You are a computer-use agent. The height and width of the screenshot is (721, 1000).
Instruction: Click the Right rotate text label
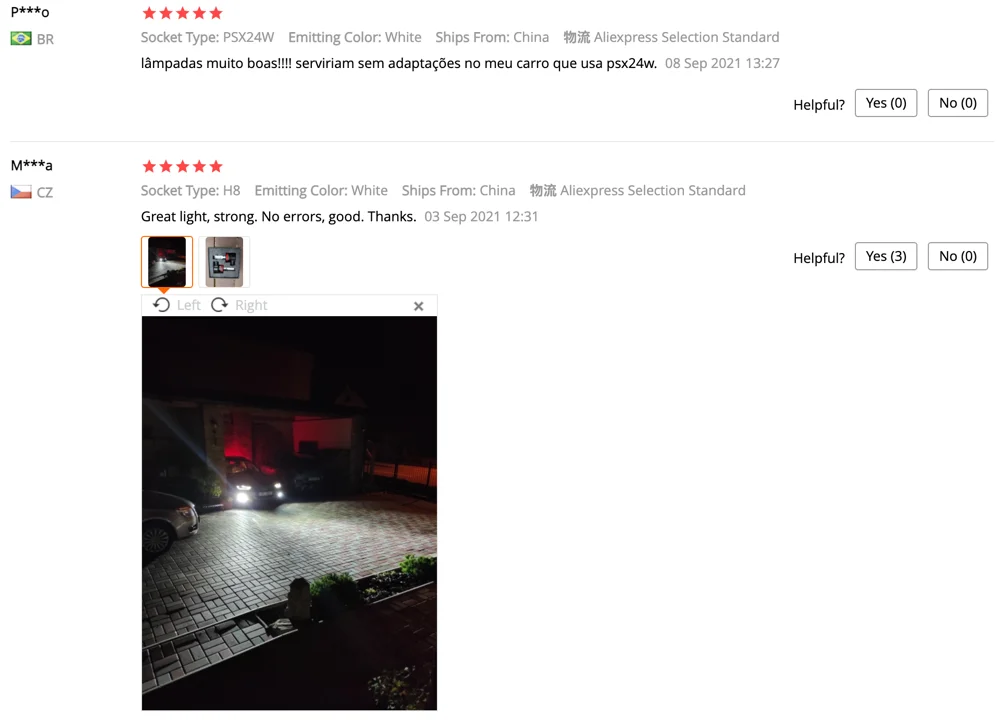click(251, 305)
